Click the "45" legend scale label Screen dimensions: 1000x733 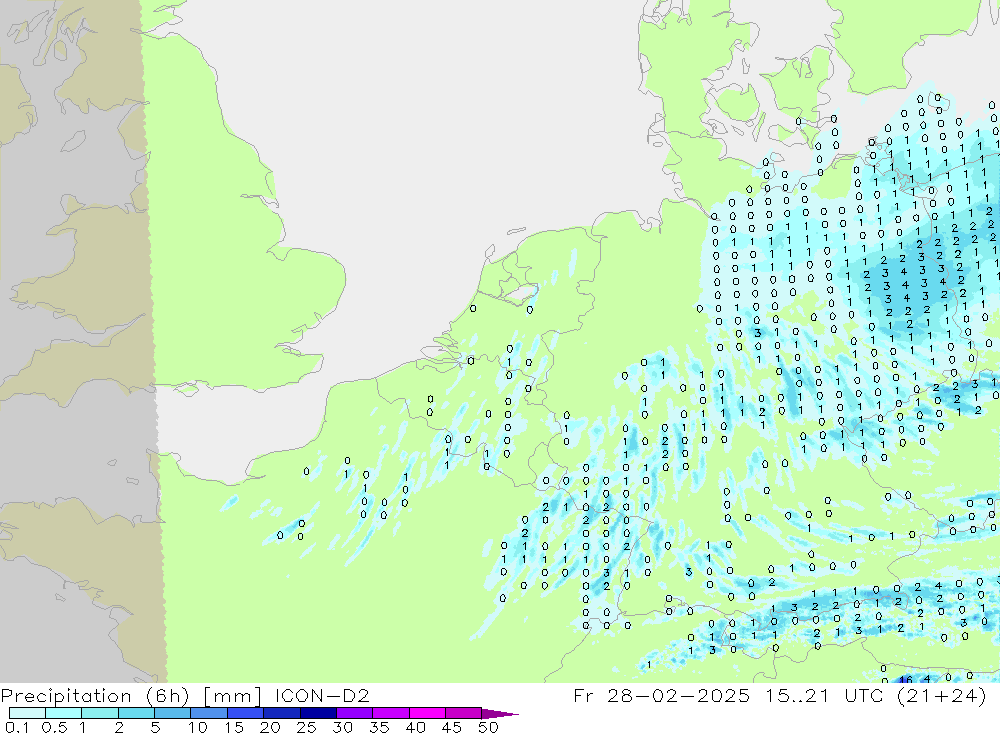tap(452, 727)
